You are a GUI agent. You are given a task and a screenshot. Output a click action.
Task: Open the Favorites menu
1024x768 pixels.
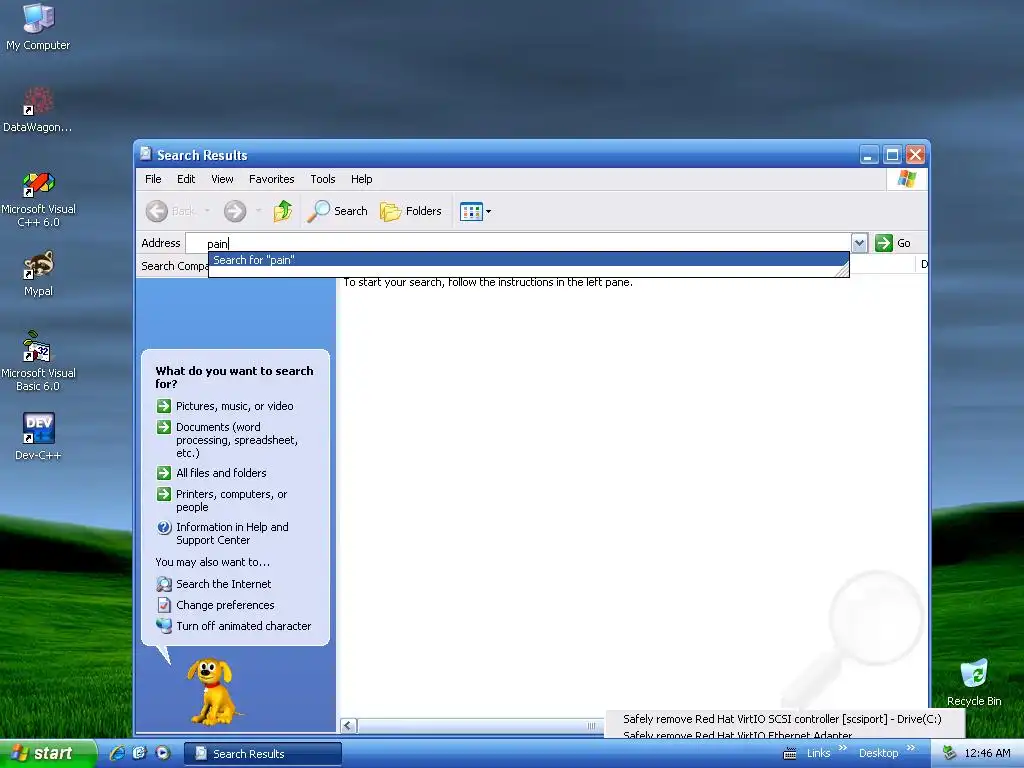click(272, 179)
